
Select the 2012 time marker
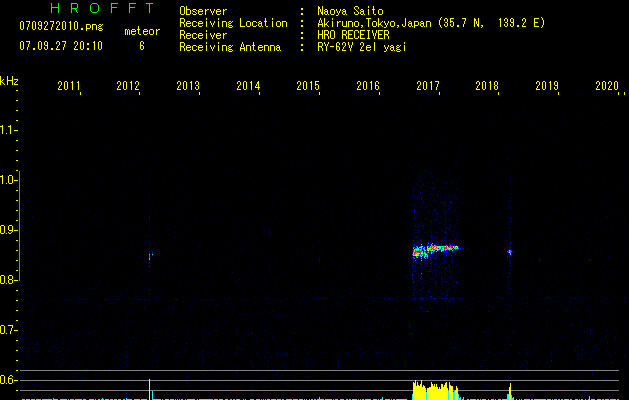pos(128,87)
